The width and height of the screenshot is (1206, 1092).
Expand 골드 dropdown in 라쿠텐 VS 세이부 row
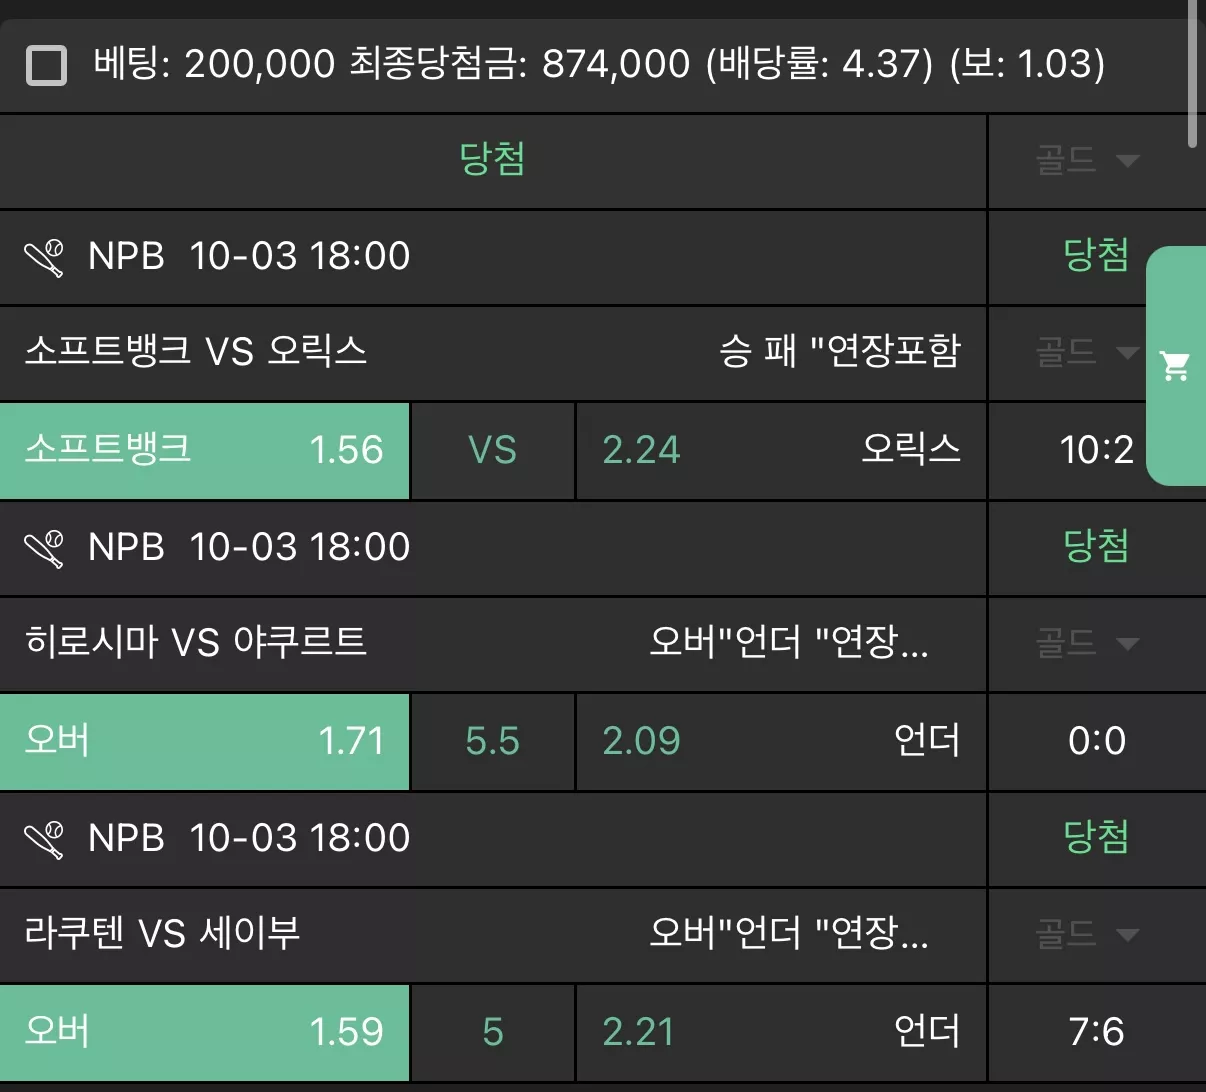(1087, 934)
